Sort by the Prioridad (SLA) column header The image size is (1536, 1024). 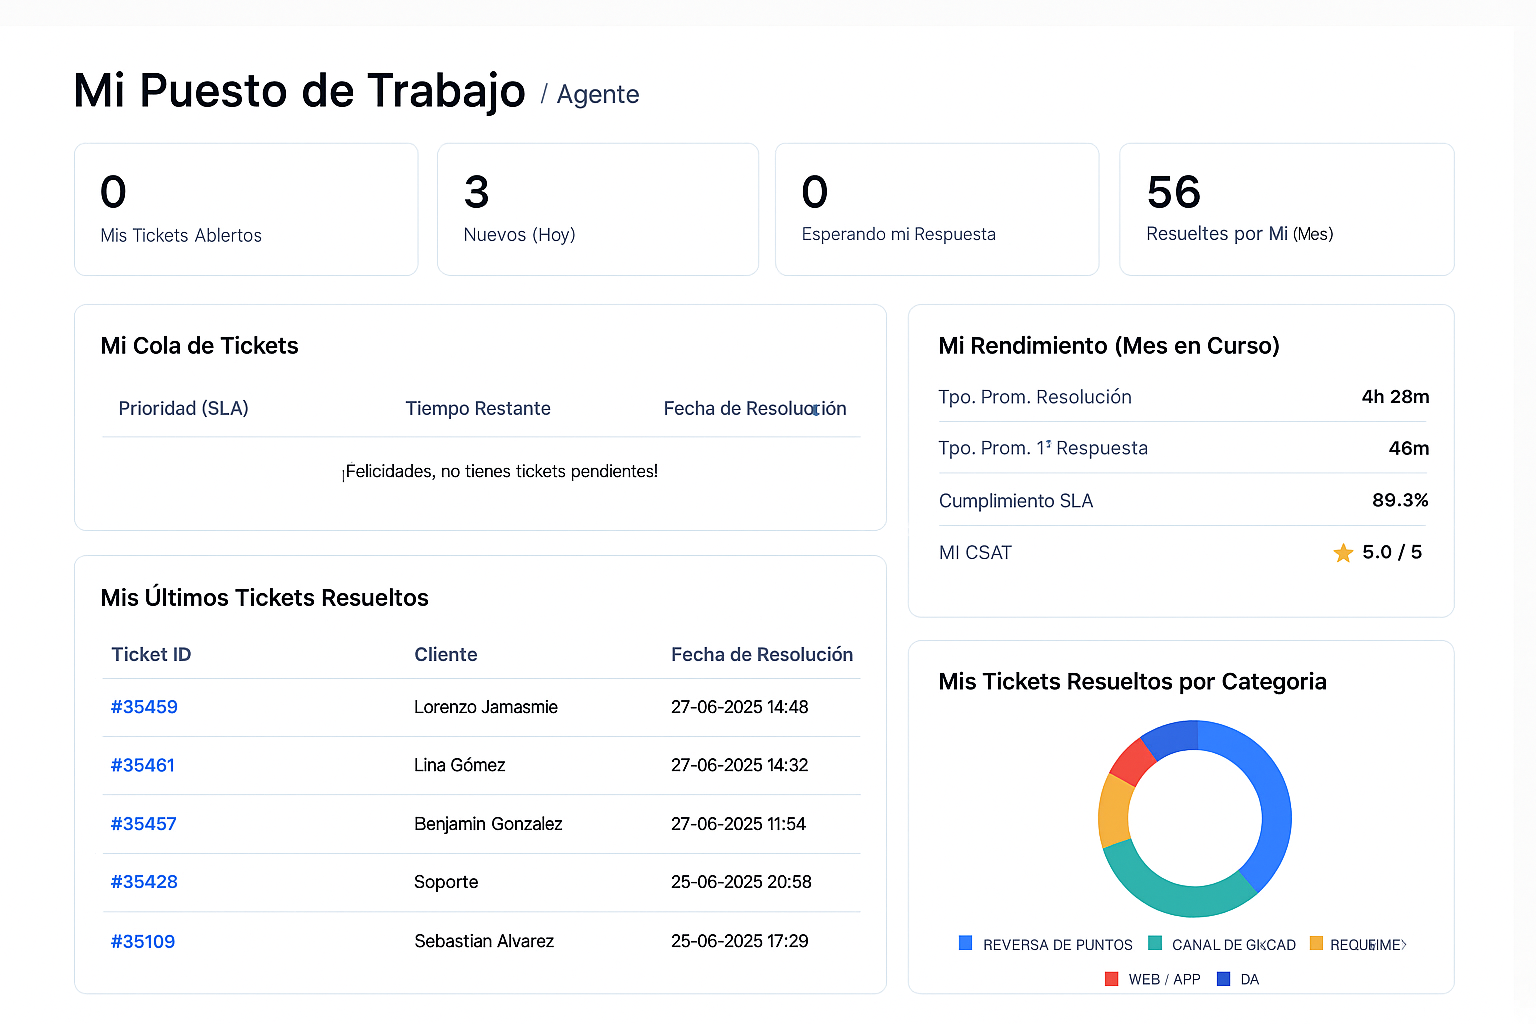coord(184,408)
